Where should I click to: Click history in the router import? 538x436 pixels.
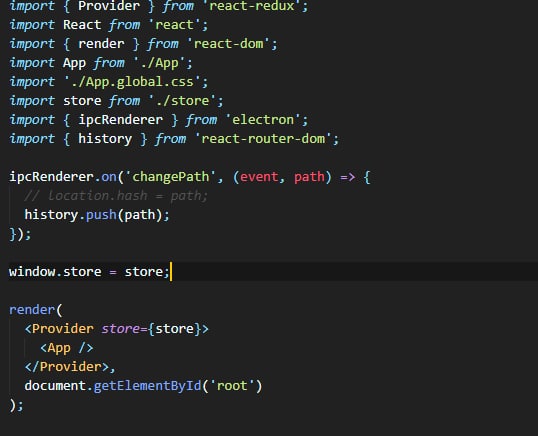point(105,139)
